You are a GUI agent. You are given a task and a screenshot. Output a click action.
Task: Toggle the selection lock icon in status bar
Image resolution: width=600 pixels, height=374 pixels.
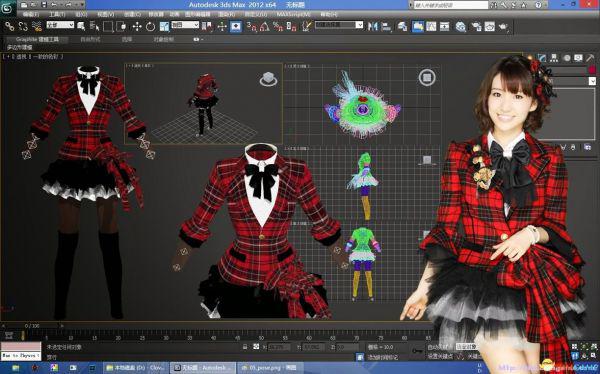[x=245, y=347]
